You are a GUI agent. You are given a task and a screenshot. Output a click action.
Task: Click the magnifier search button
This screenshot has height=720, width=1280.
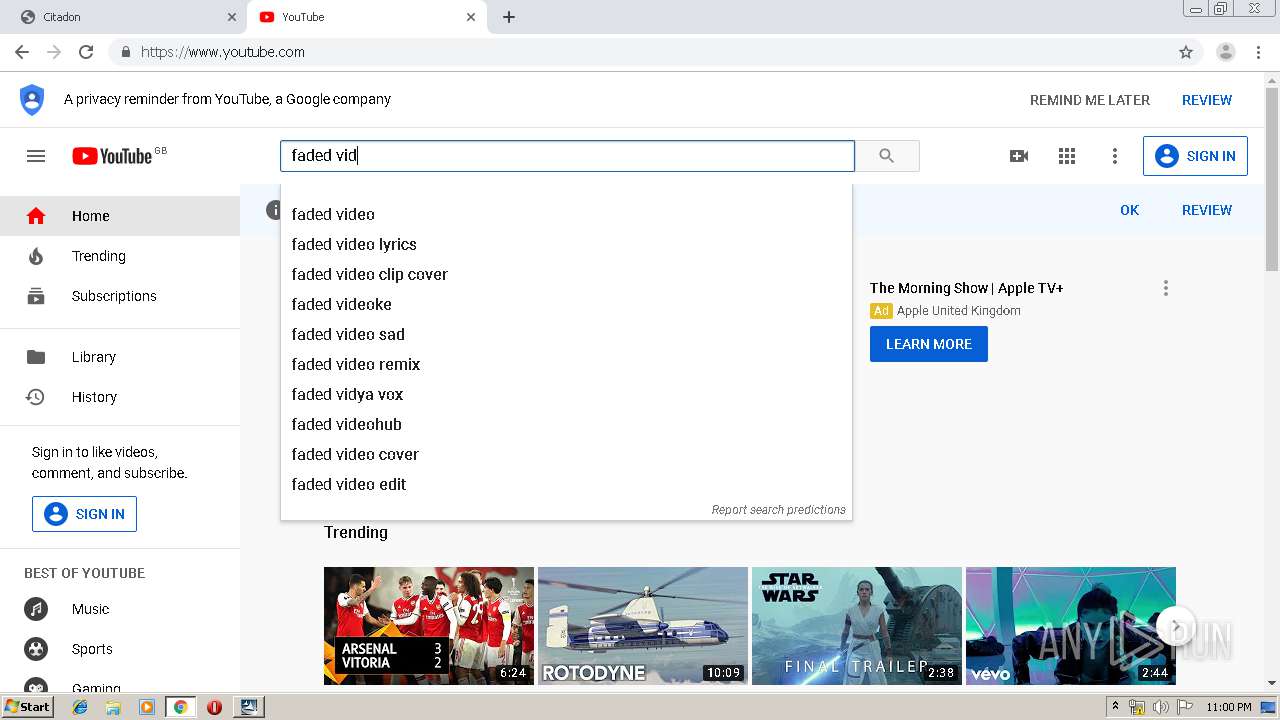pos(886,156)
